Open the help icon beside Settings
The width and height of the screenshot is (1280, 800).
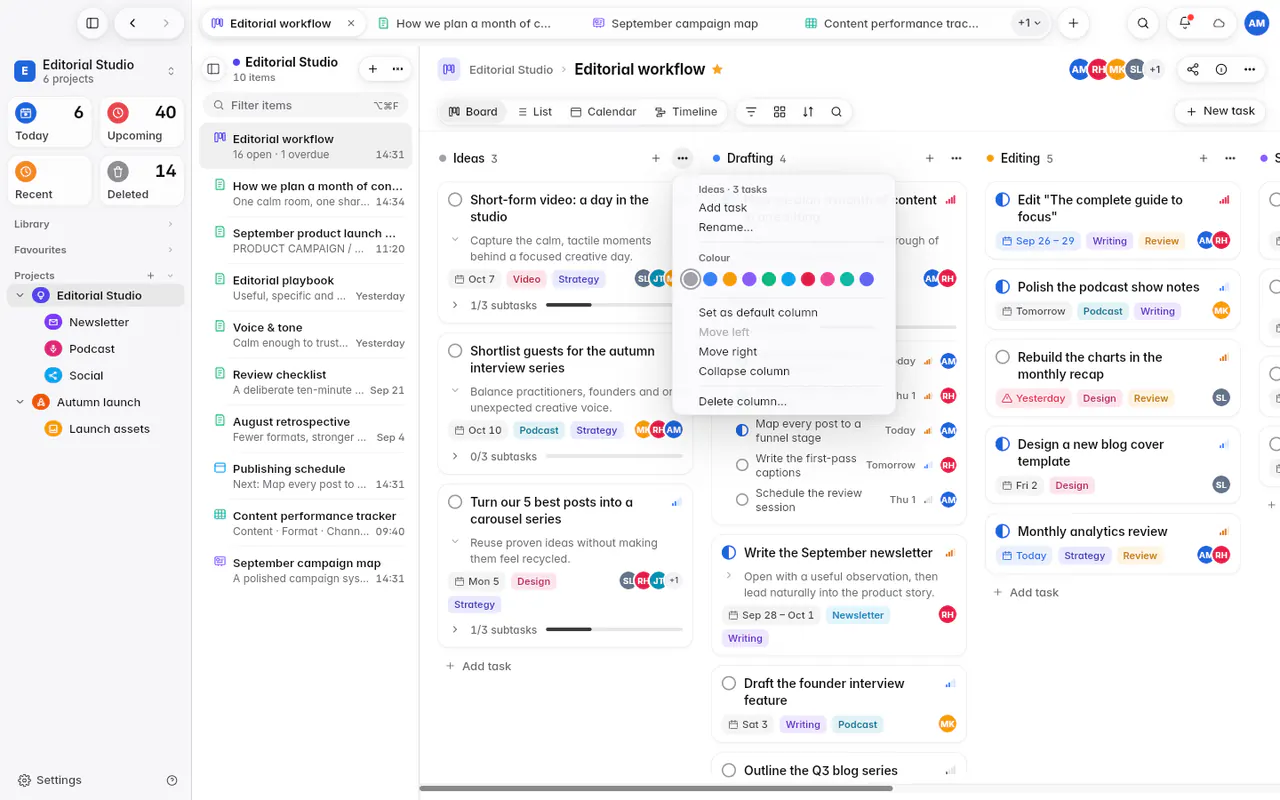pos(172,780)
